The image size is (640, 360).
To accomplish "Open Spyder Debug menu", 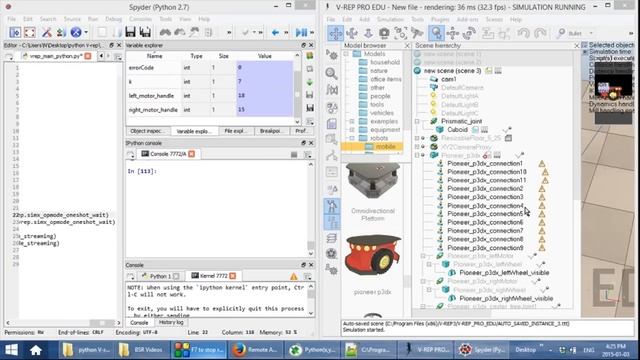I will point(113,19).
